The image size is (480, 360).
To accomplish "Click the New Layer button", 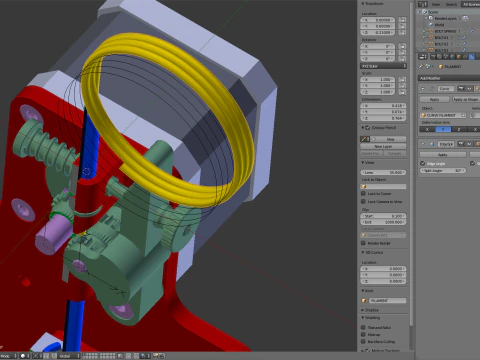I will [x=383, y=146].
